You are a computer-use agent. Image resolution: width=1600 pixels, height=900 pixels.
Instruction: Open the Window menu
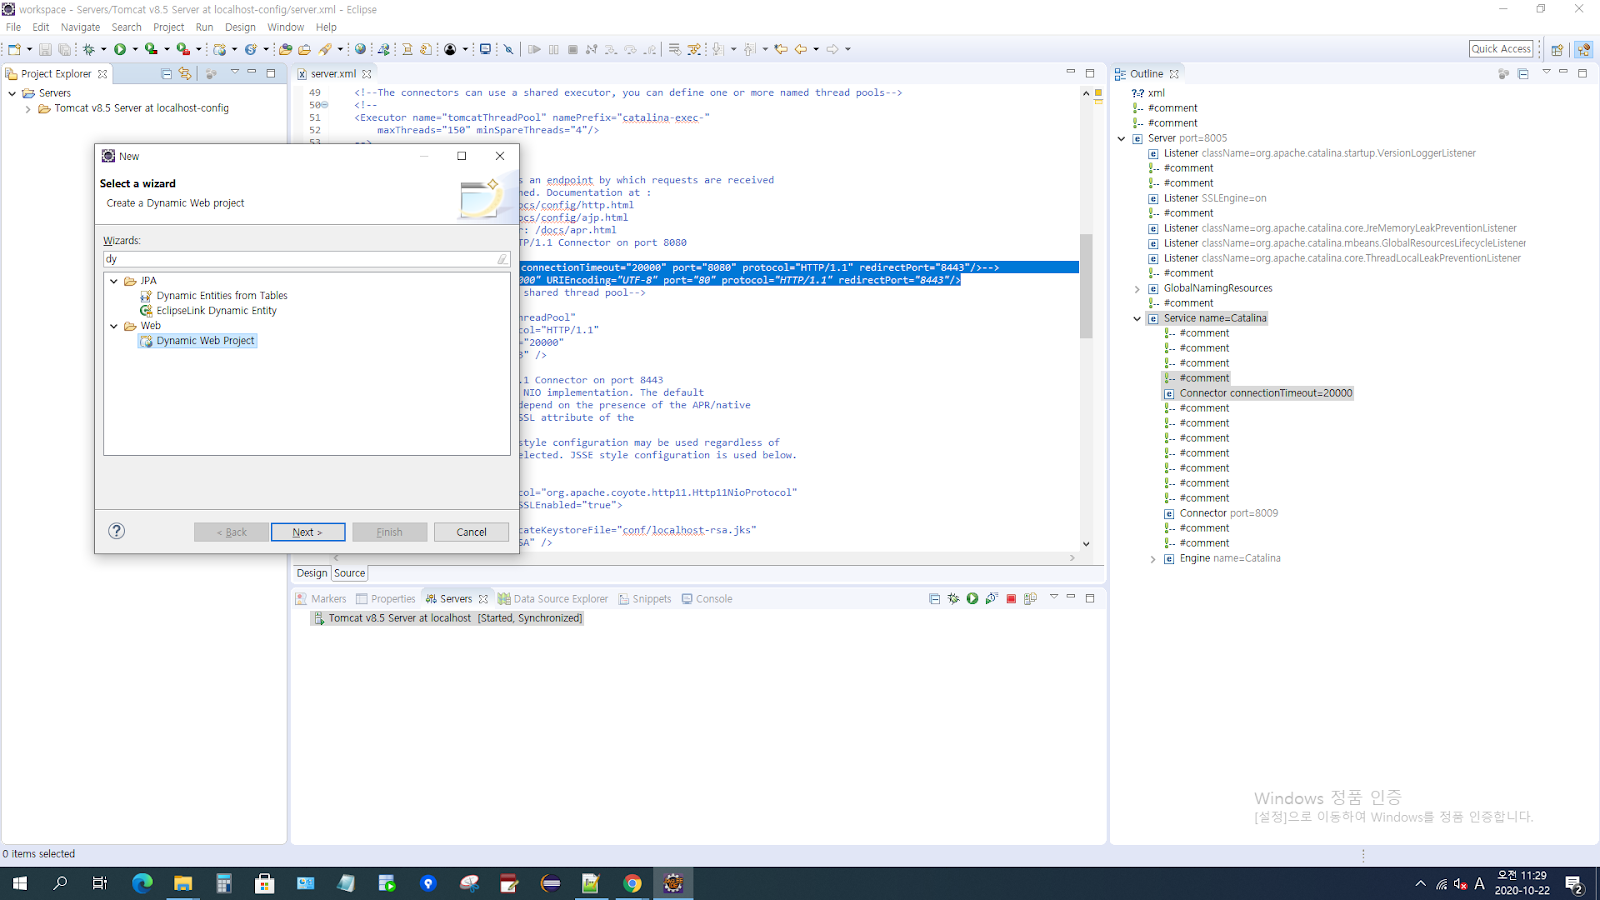coord(285,27)
